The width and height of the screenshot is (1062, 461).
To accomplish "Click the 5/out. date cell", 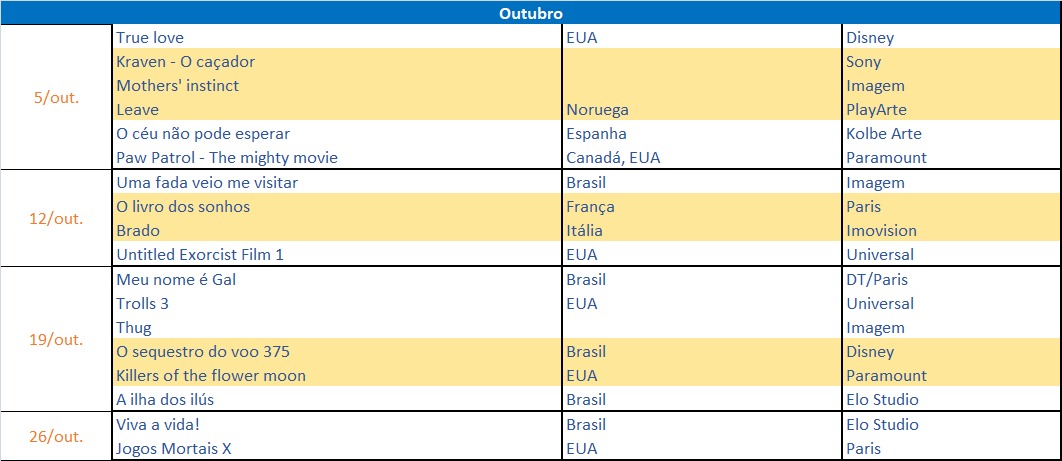I will tap(56, 97).
